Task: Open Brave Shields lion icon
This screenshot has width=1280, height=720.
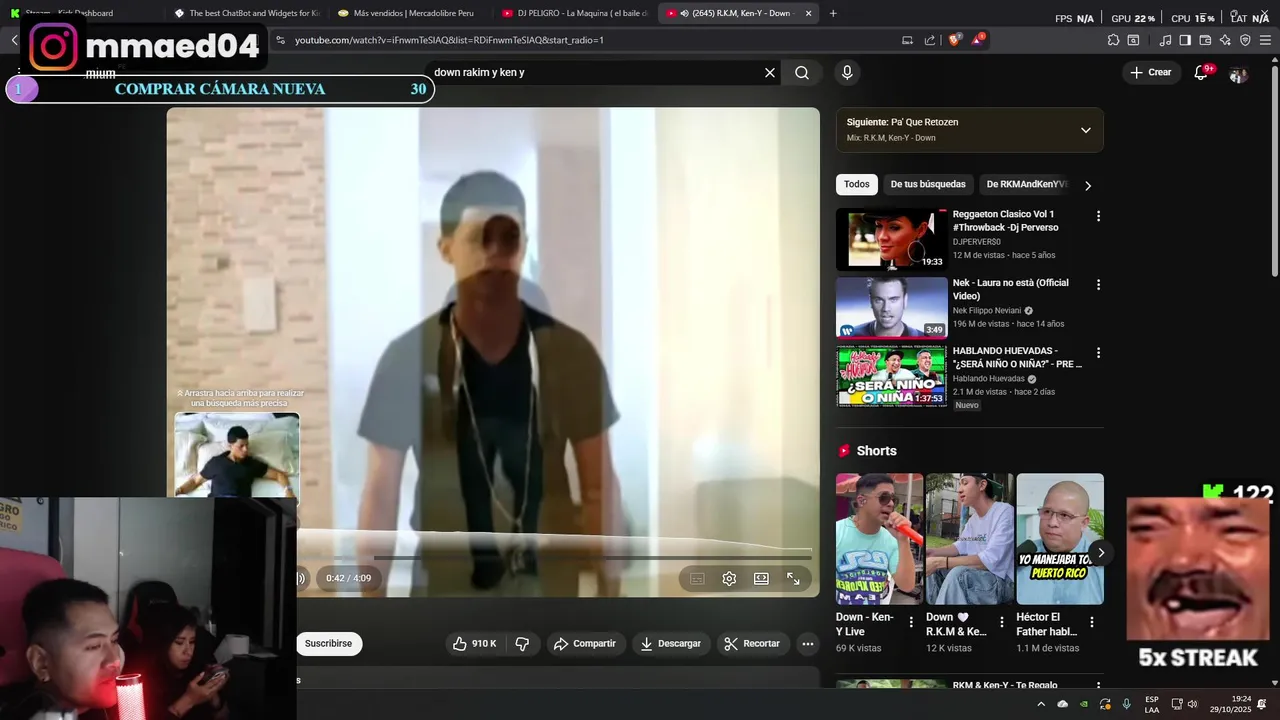Action: (954, 40)
